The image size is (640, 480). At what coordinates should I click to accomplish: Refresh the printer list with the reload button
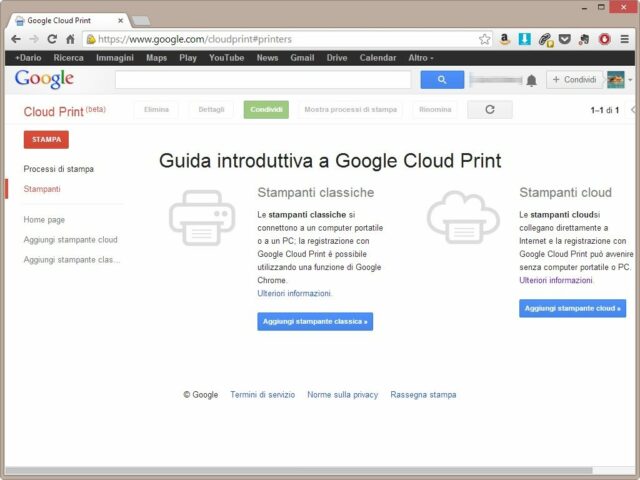[489, 109]
